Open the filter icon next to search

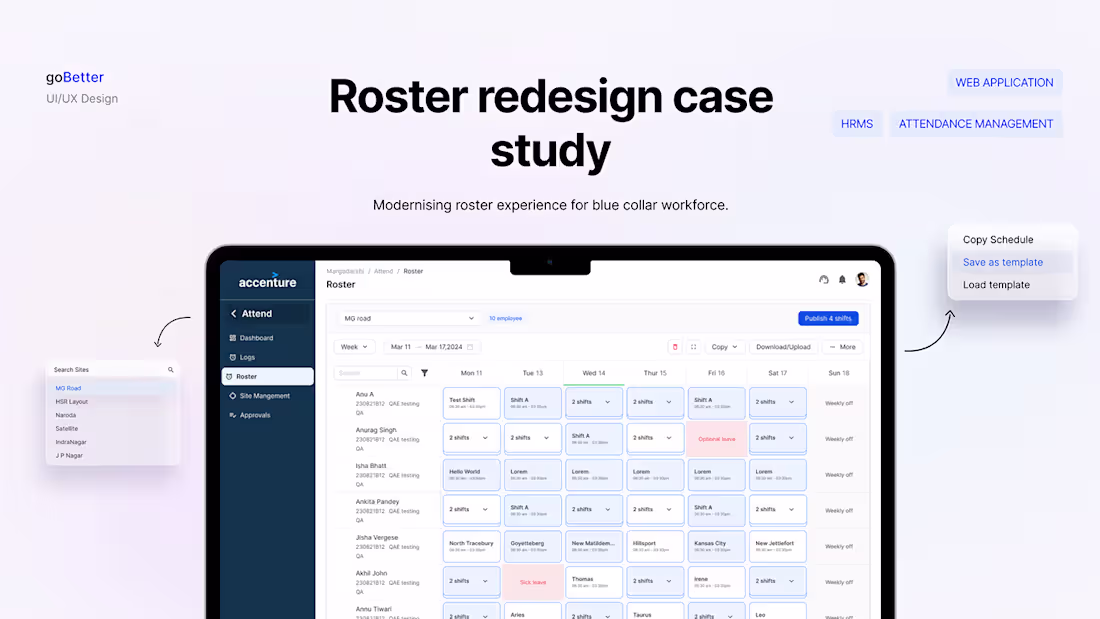click(x=425, y=372)
